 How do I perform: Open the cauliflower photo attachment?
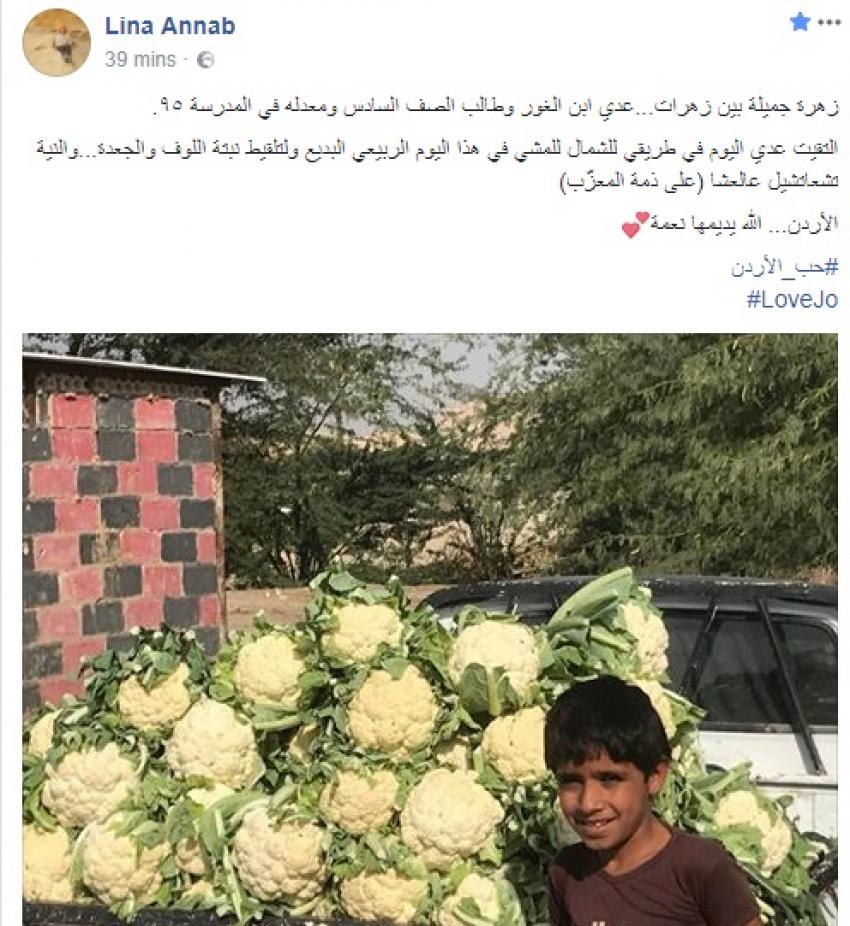coord(430,630)
